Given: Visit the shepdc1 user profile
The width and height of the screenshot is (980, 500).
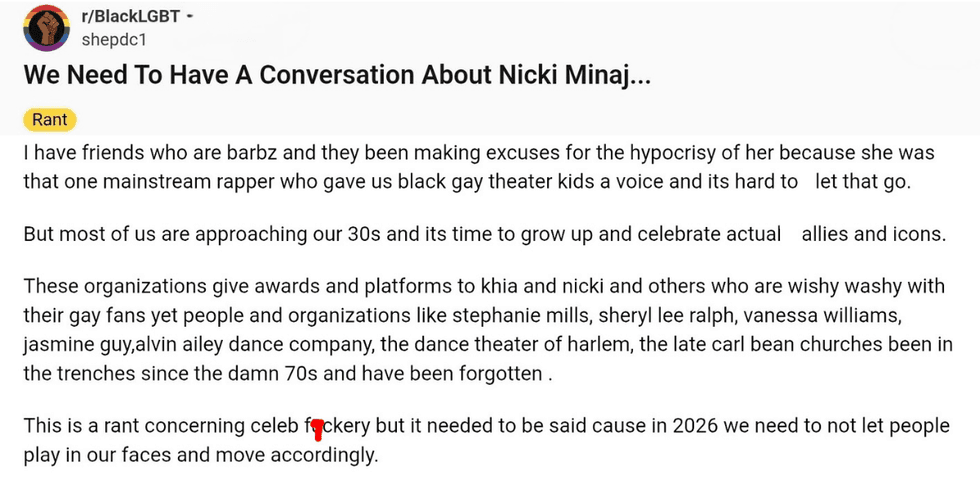Looking at the screenshot, I should (111, 39).
